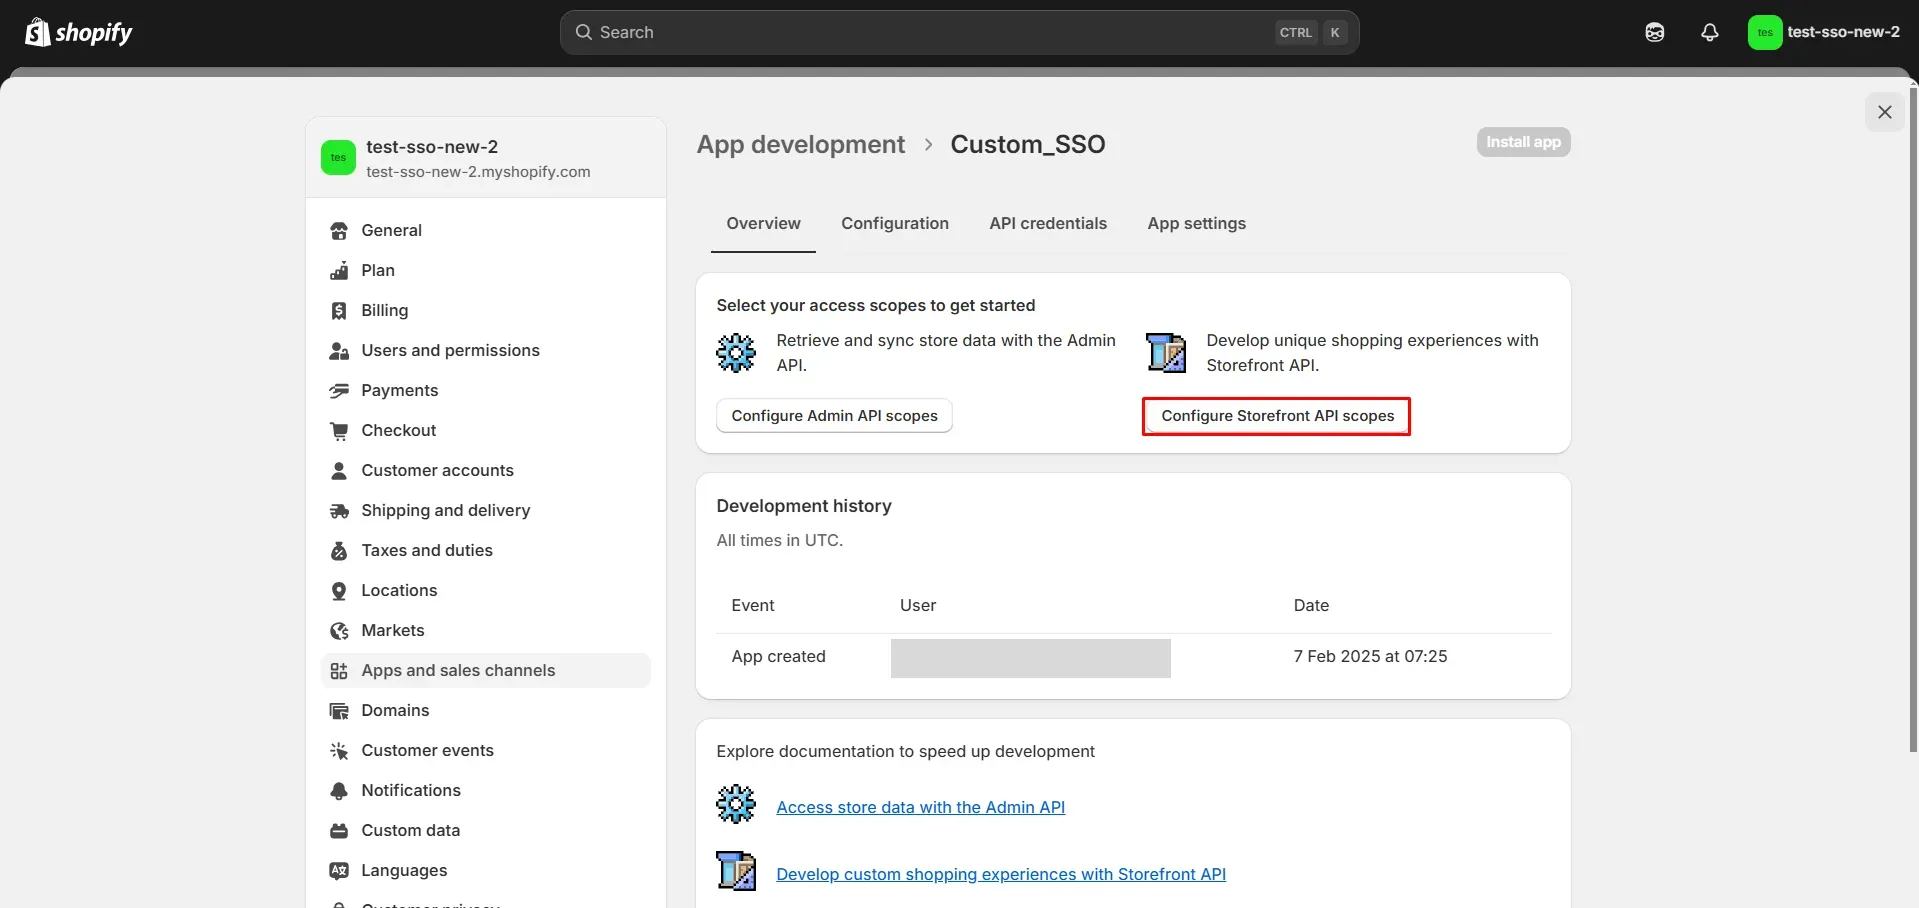Screen dimensions: 1919x908
Task: Open Customer events settings
Action: tap(486, 751)
